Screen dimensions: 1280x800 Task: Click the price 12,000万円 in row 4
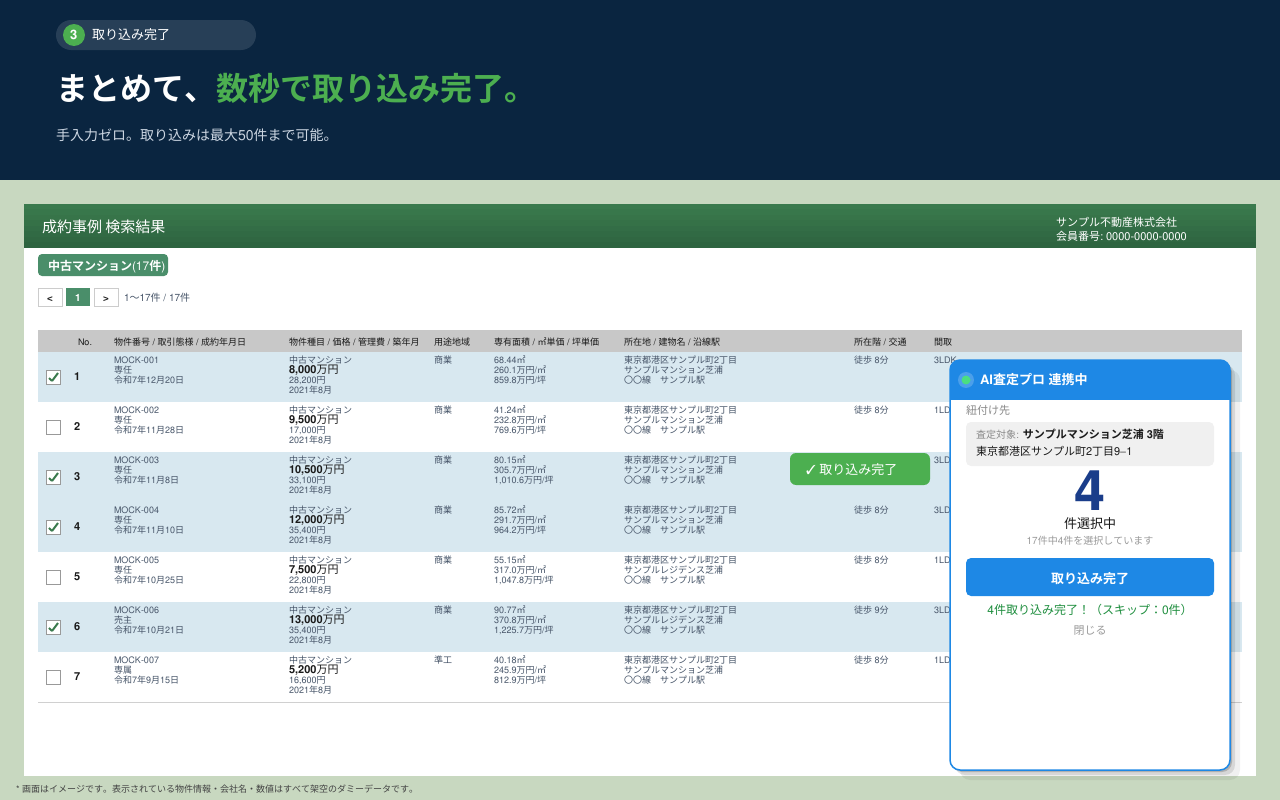click(317, 519)
